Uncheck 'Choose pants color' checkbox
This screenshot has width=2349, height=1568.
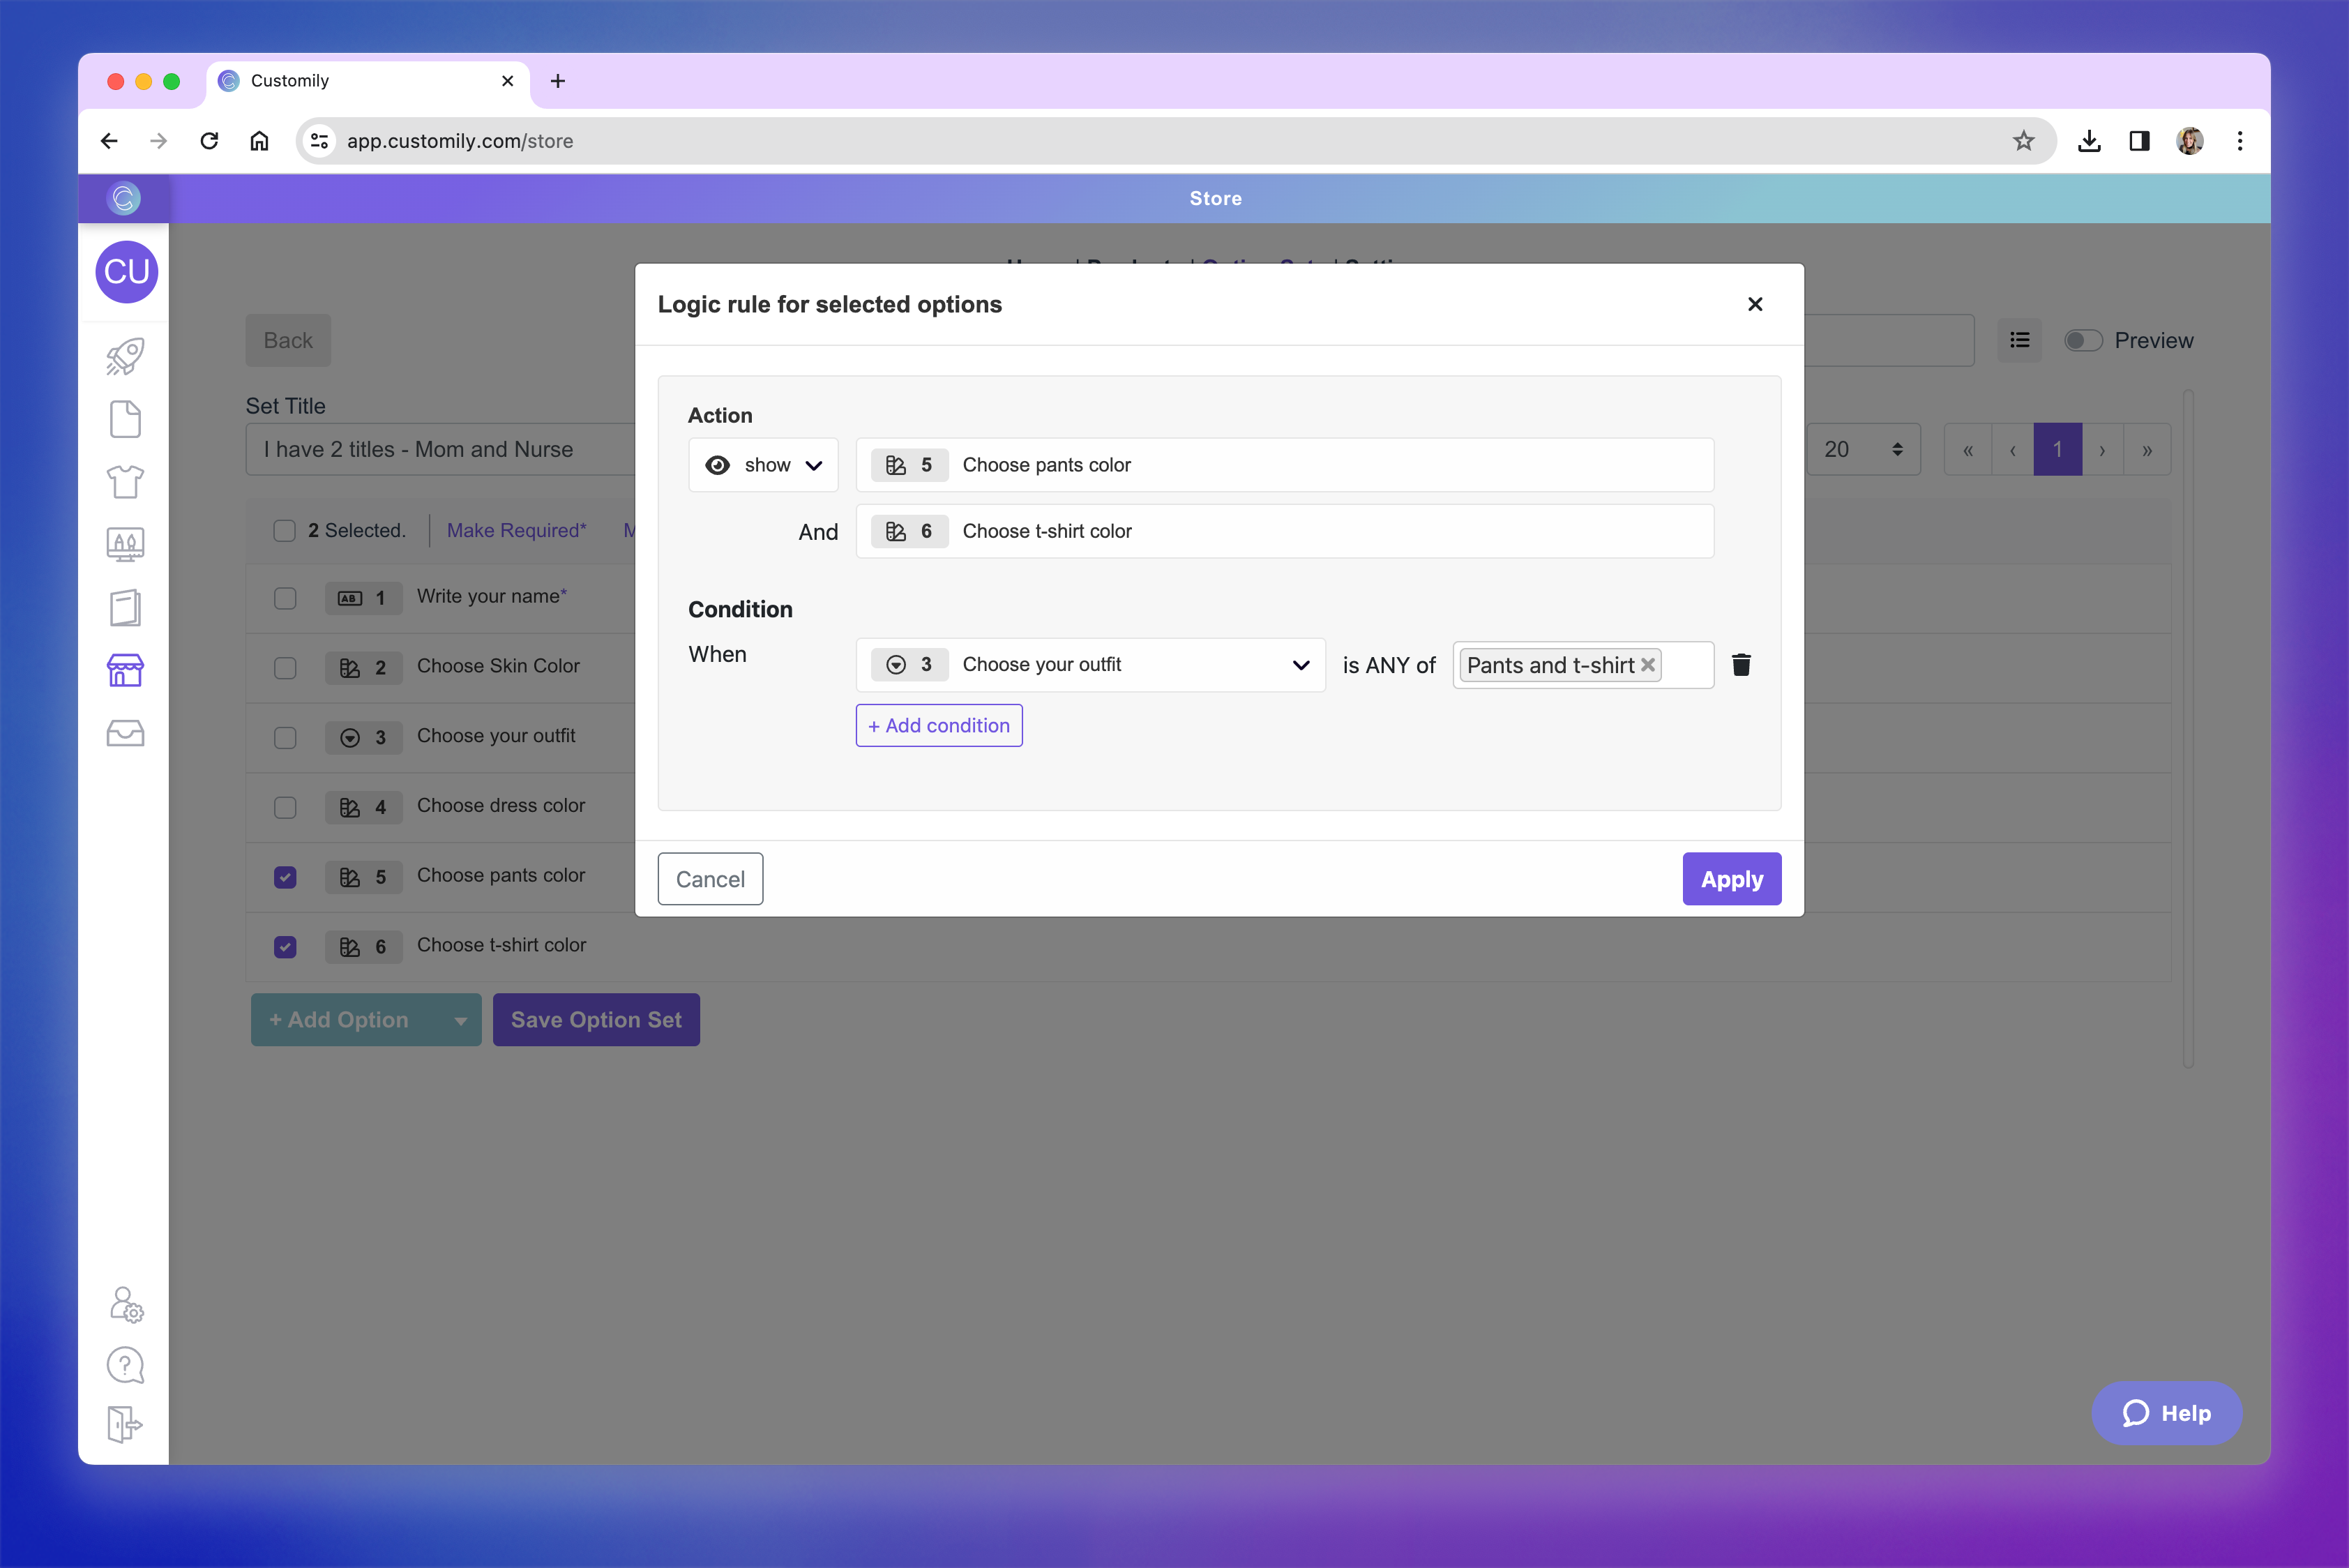pos(285,877)
